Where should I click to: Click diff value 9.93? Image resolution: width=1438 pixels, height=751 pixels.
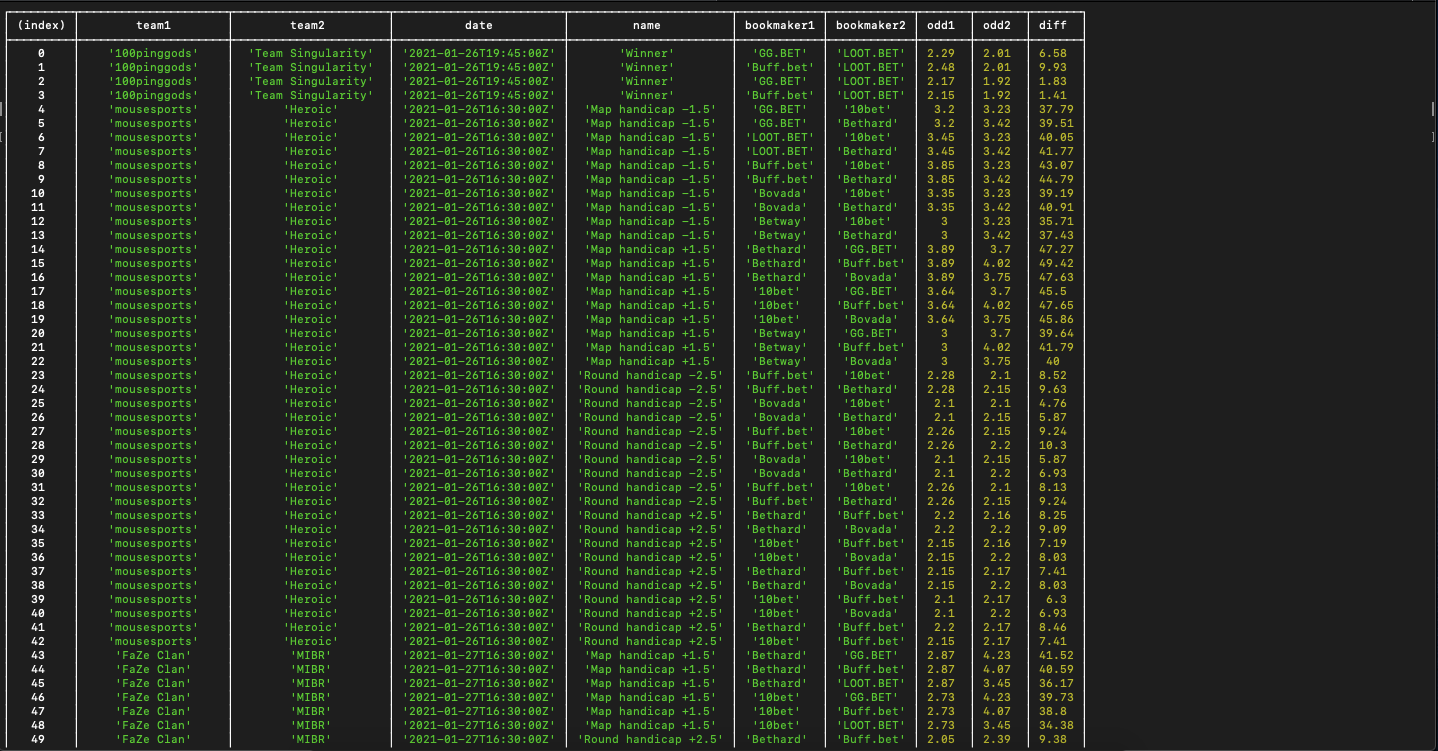point(1053,67)
